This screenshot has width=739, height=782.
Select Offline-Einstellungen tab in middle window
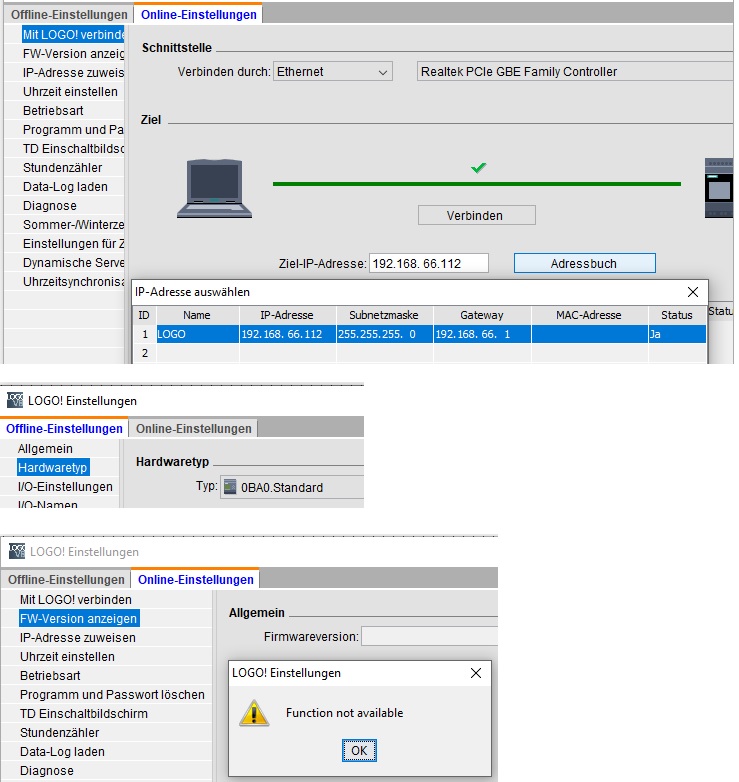(64, 428)
